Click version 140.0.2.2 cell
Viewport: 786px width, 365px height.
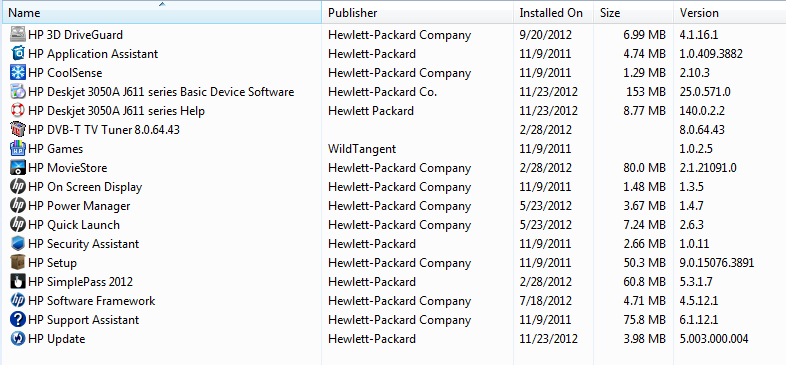pyautogui.click(x=702, y=111)
